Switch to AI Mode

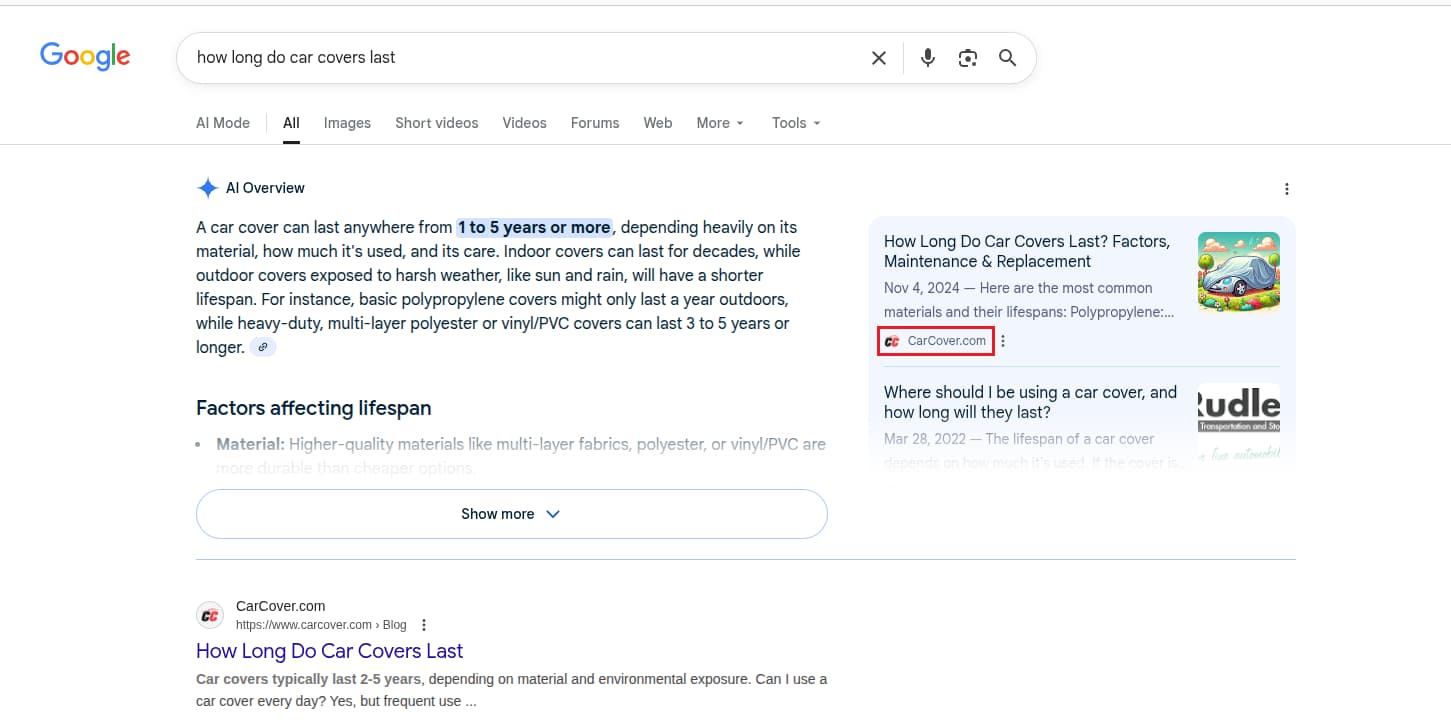click(x=222, y=122)
